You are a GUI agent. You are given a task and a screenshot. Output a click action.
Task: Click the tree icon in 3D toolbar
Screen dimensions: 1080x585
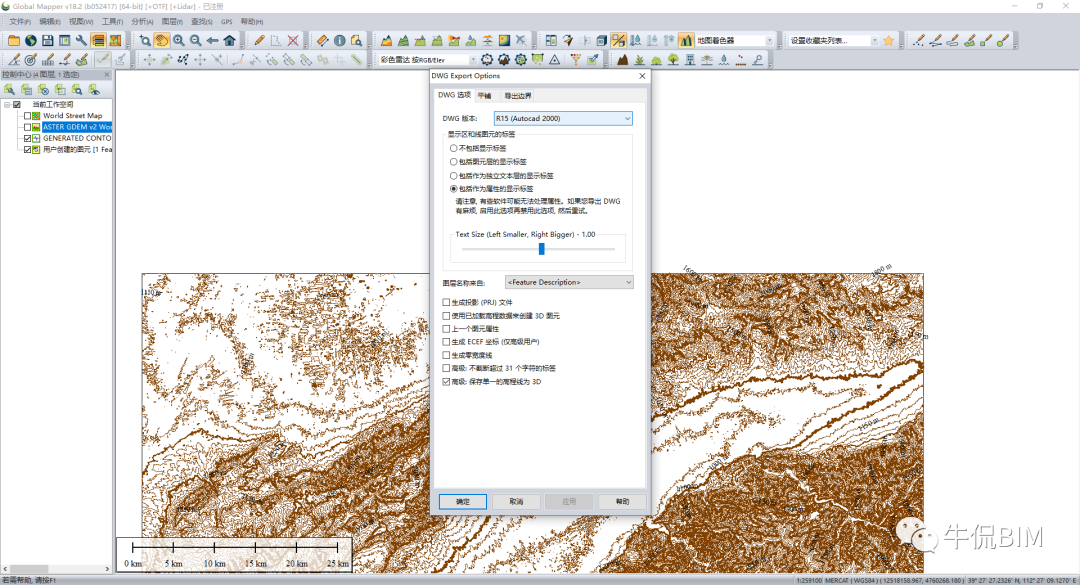pos(673,60)
